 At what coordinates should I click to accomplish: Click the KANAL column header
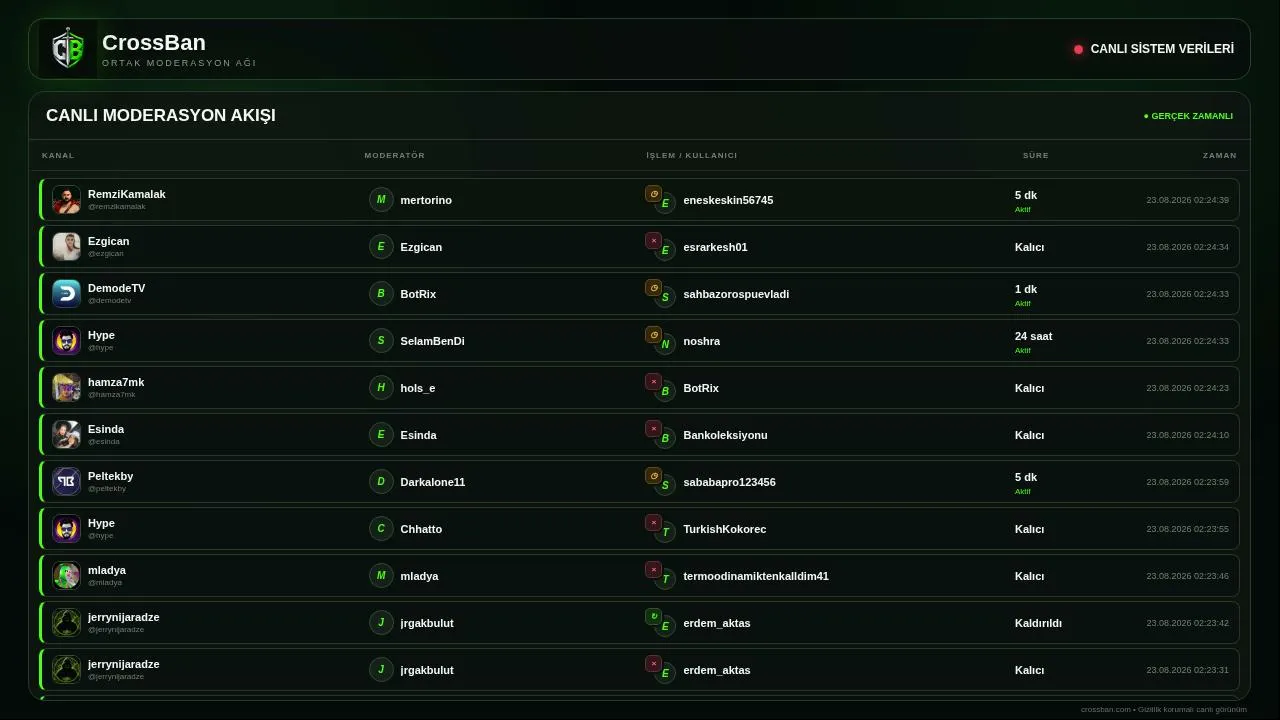(58, 155)
